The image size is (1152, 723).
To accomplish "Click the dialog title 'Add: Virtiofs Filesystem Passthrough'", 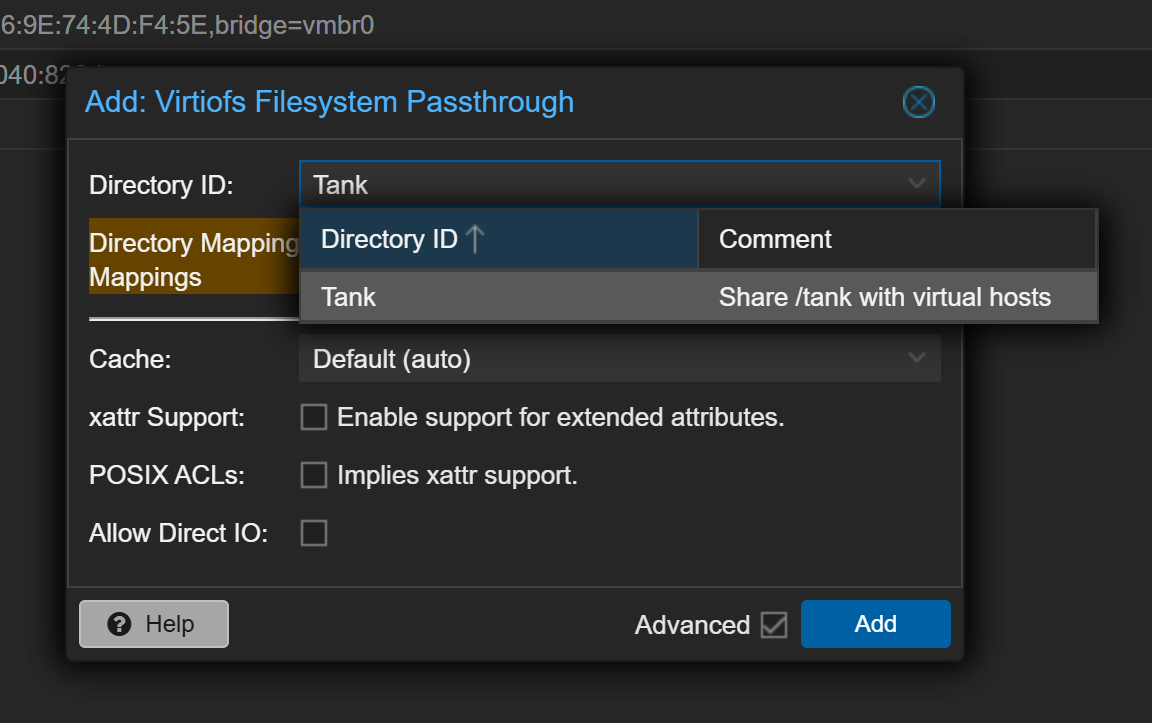I will [x=328, y=101].
